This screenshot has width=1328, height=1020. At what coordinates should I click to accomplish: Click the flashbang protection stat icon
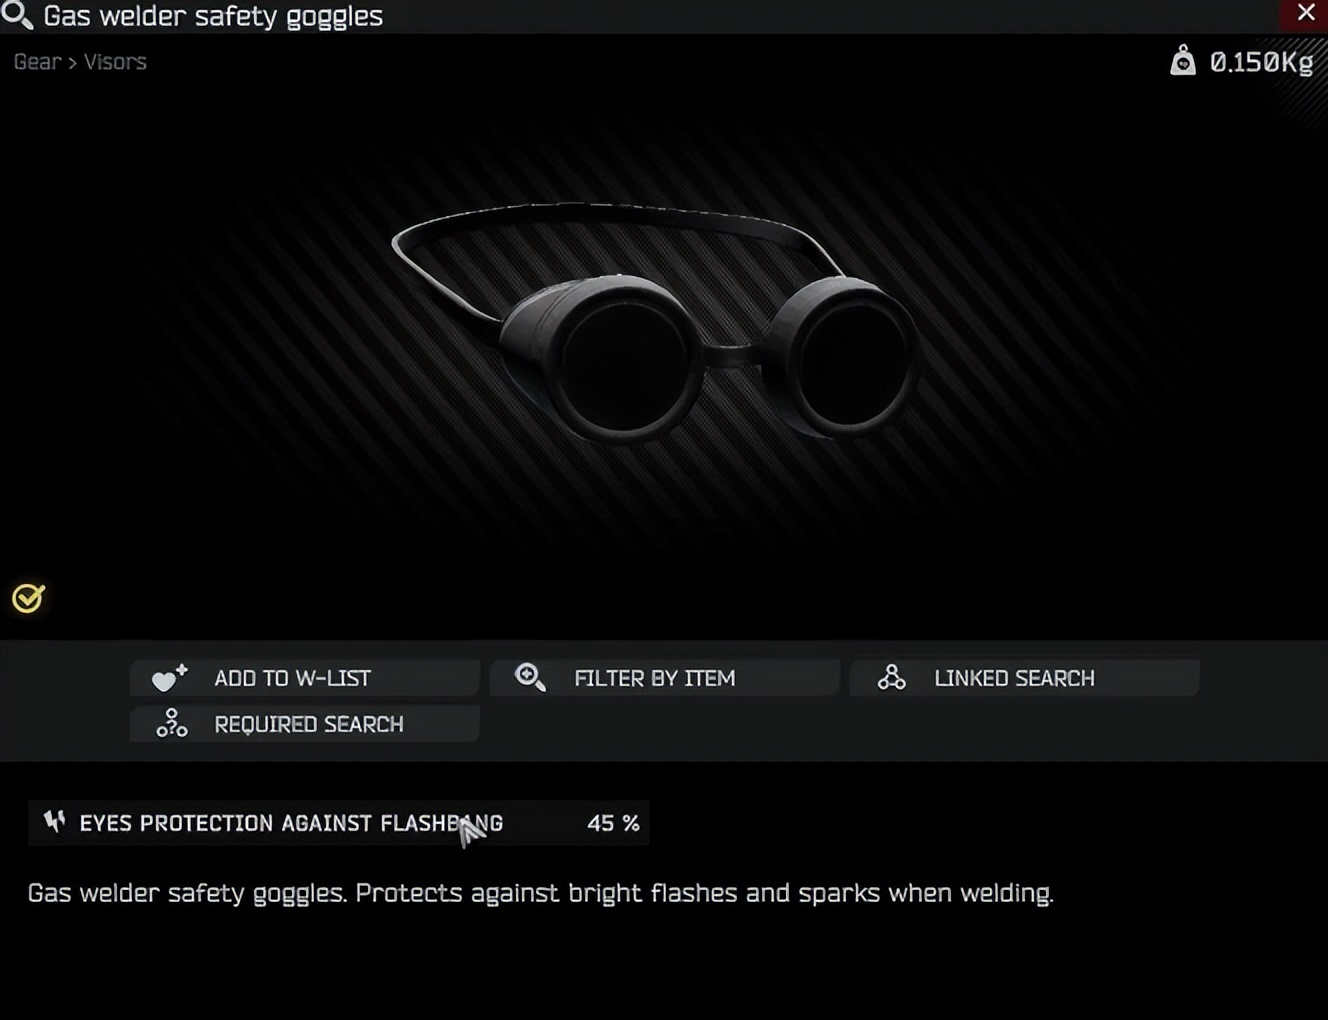tap(54, 822)
